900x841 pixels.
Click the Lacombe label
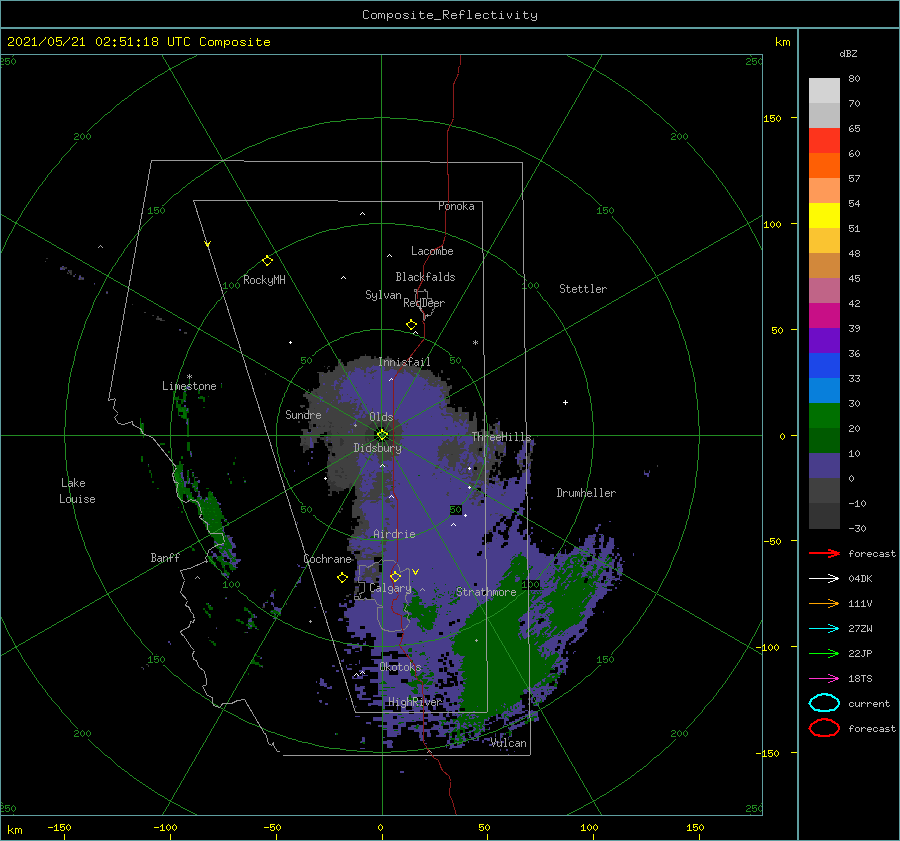pyautogui.click(x=432, y=251)
